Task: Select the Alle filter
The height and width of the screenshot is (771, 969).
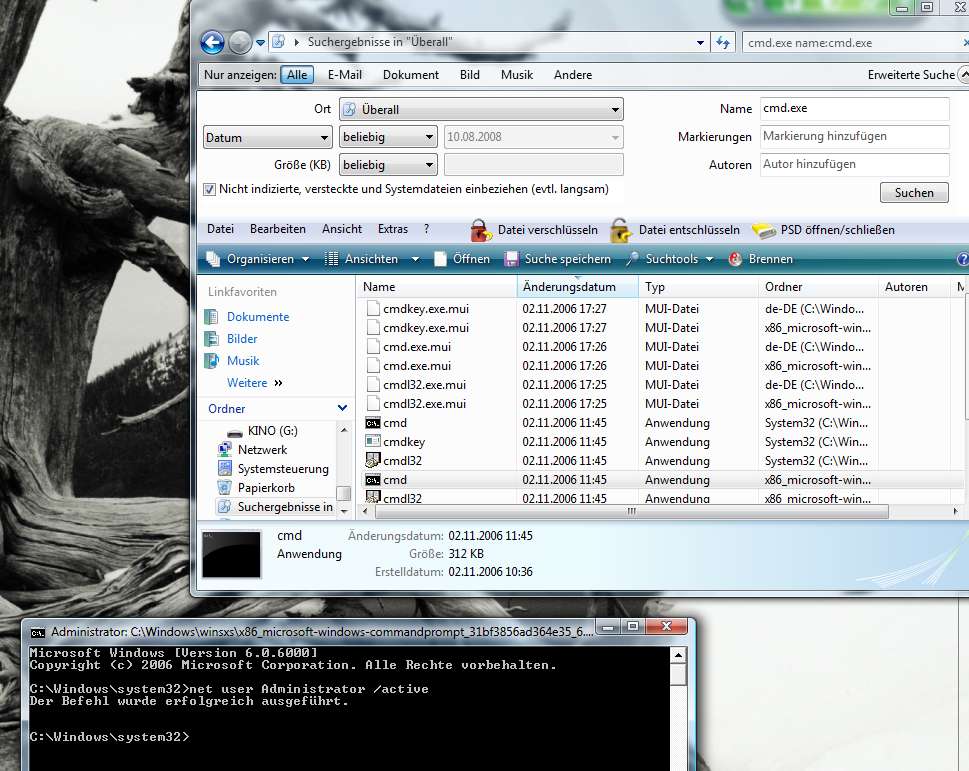Action: coord(297,75)
